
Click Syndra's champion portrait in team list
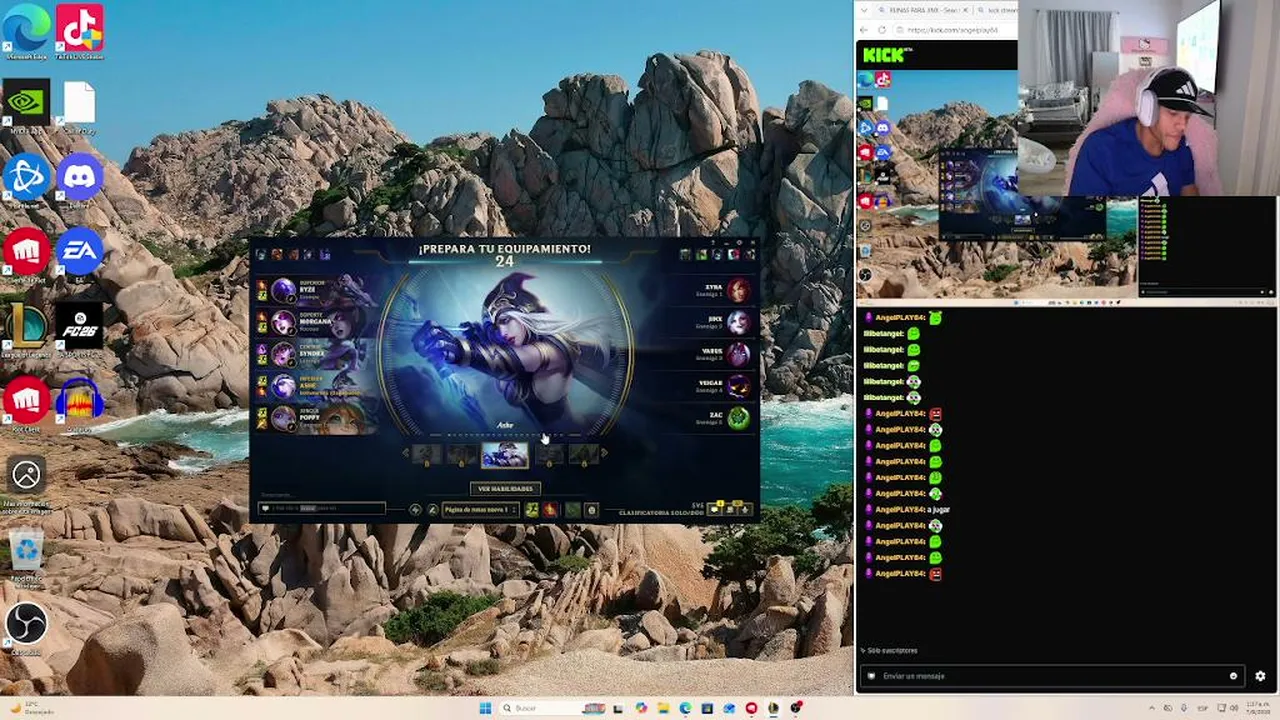tap(283, 354)
